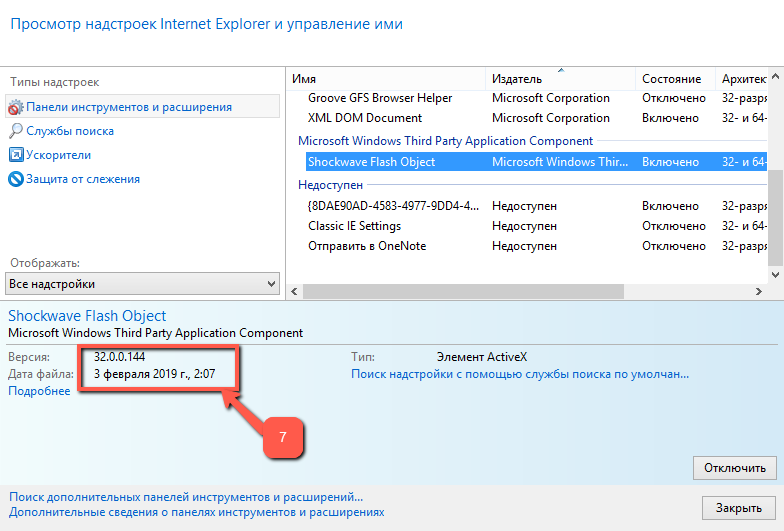Collapse the Недоступен group header
784x531 pixels.
(330, 185)
